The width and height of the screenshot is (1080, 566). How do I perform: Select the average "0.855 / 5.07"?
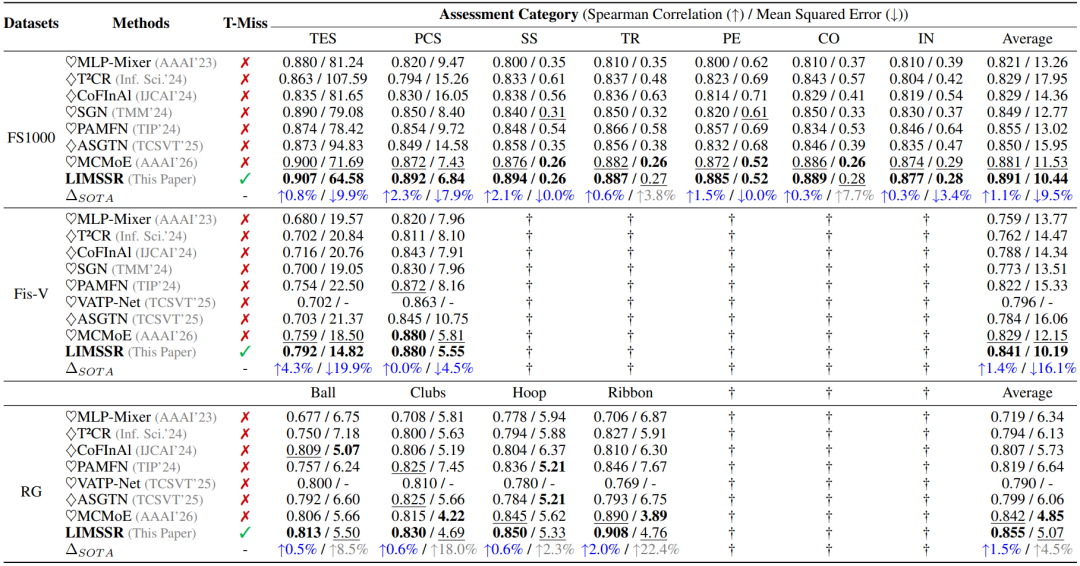1027,533
